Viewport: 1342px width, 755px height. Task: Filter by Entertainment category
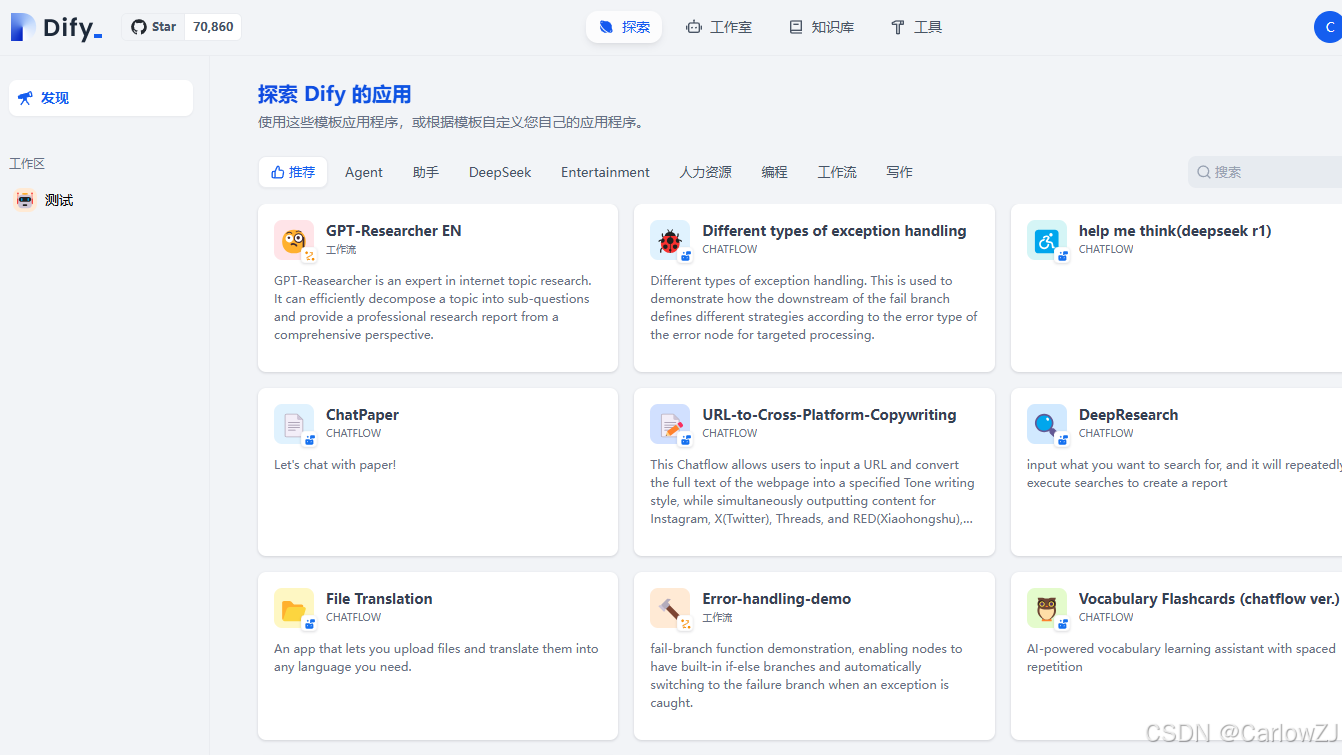click(605, 172)
